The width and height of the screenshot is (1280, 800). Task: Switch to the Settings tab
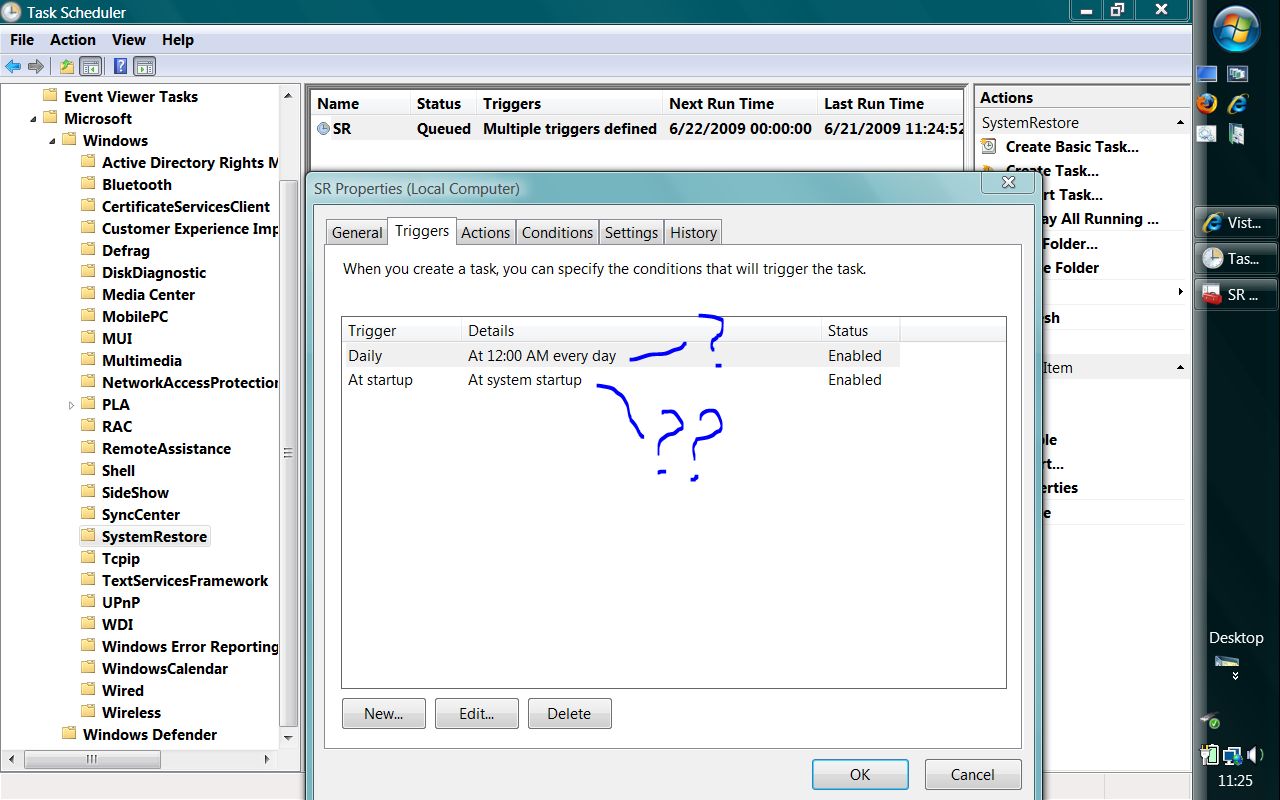(631, 232)
